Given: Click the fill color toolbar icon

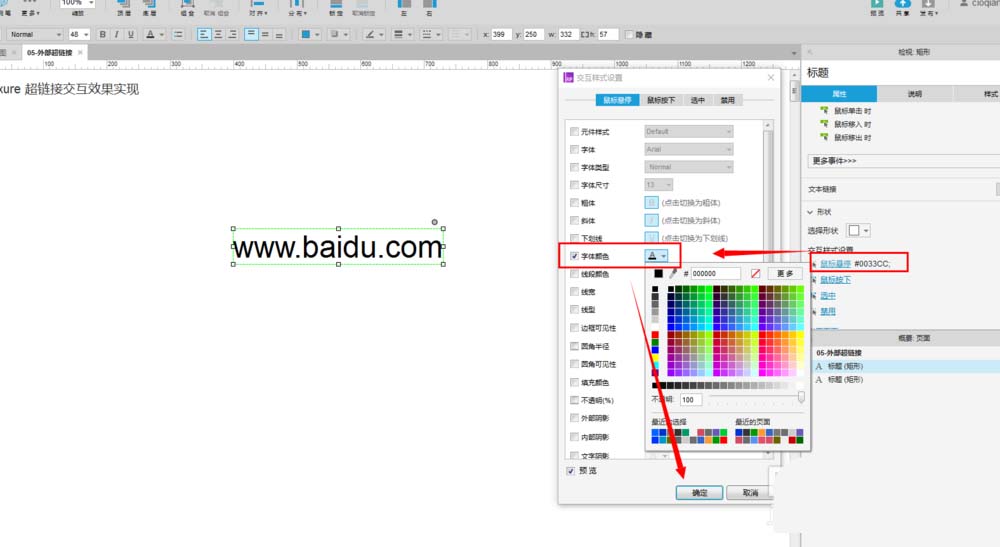Looking at the screenshot, I should pyautogui.click(x=305, y=34).
